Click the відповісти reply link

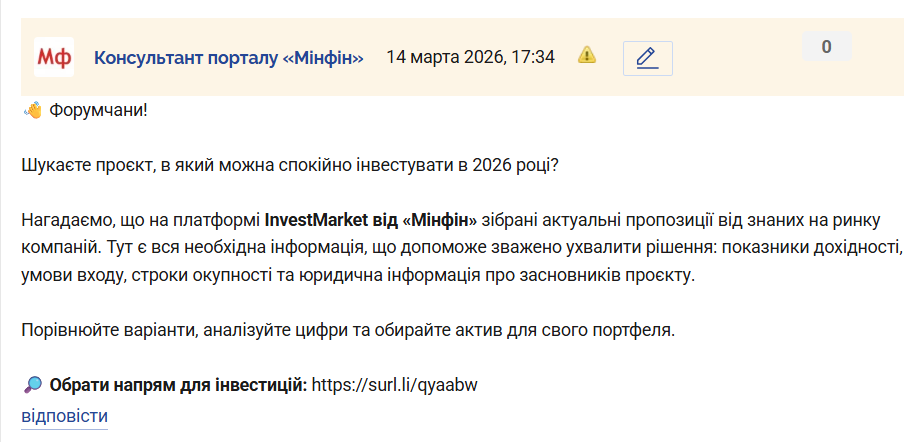pyautogui.click(x=64, y=416)
